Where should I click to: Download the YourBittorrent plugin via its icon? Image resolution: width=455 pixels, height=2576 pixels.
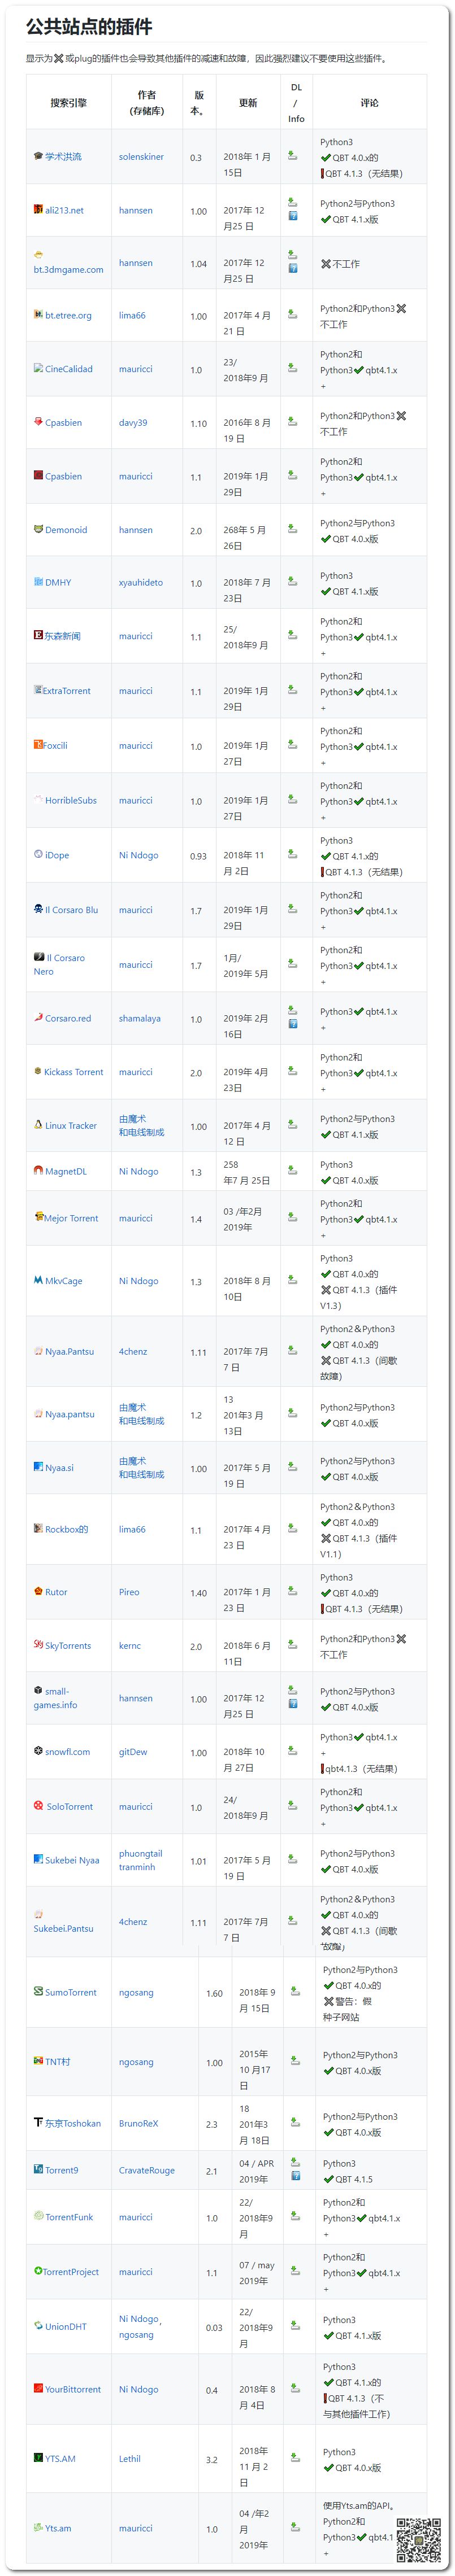[295, 2388]
